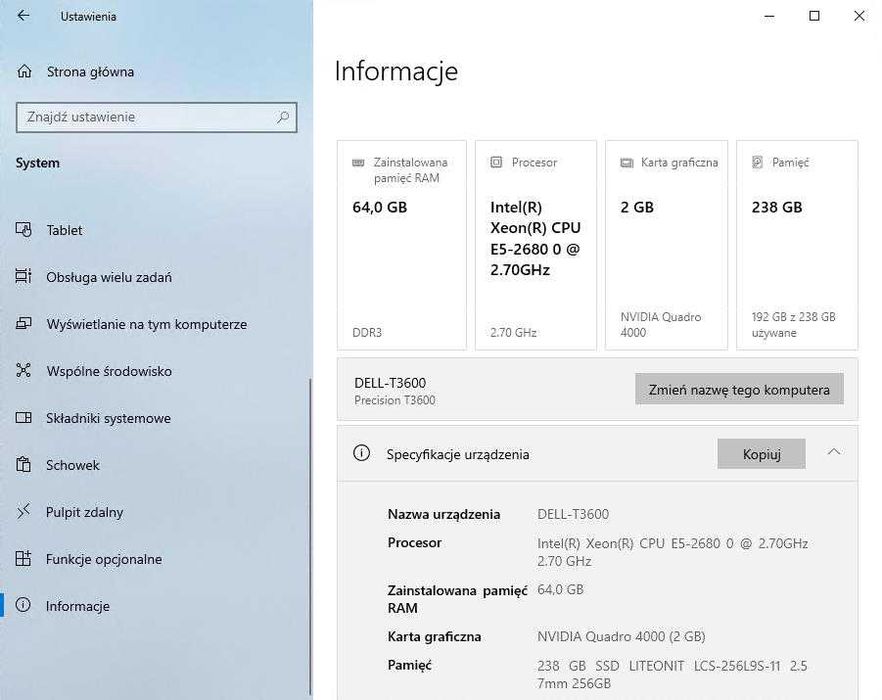This screenshot has height=700, width=882.
Task: Click the sidebar vertical scrollbar
Action: (x=310, y=537)
